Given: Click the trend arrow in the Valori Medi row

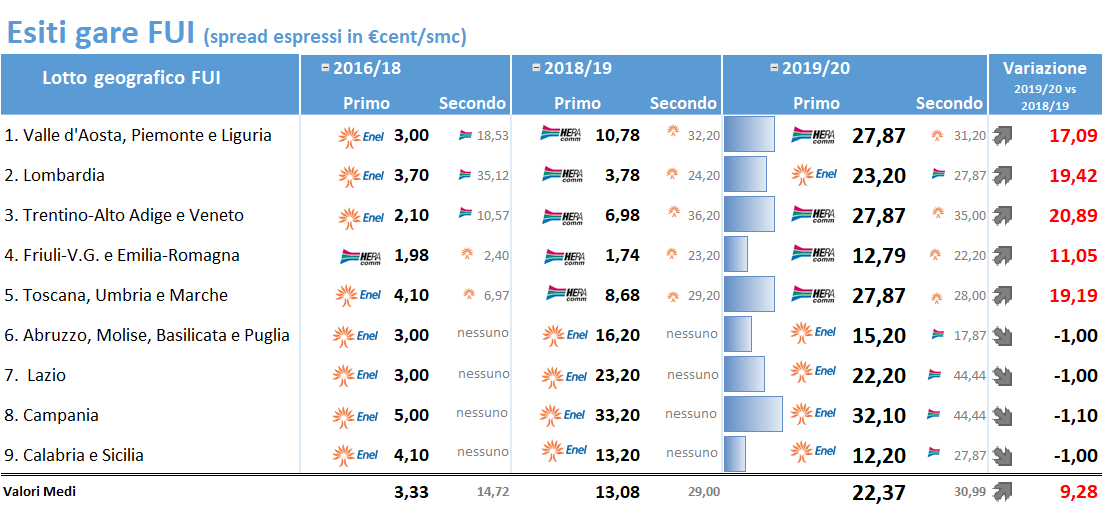Looking at the screenshot, I should (1002, 490).
